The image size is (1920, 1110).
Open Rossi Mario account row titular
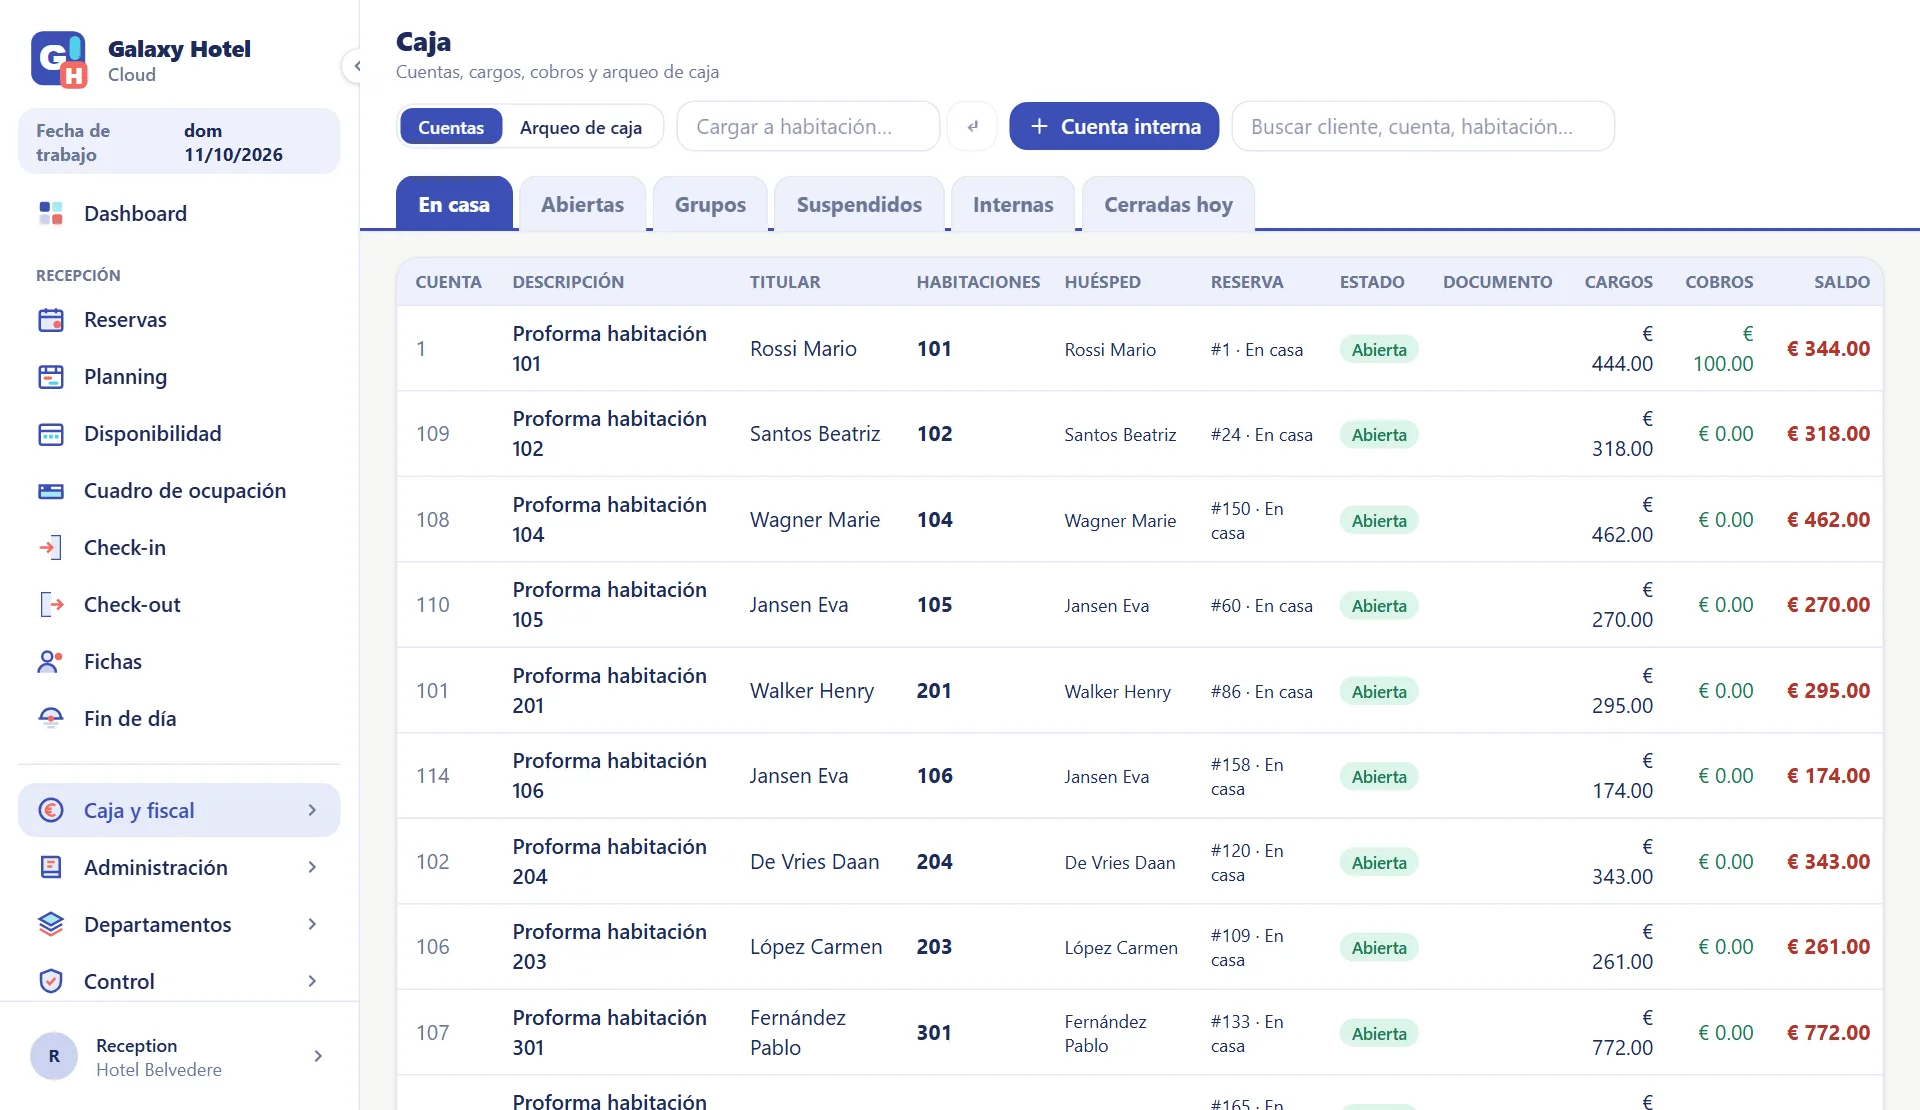point(803,349)
